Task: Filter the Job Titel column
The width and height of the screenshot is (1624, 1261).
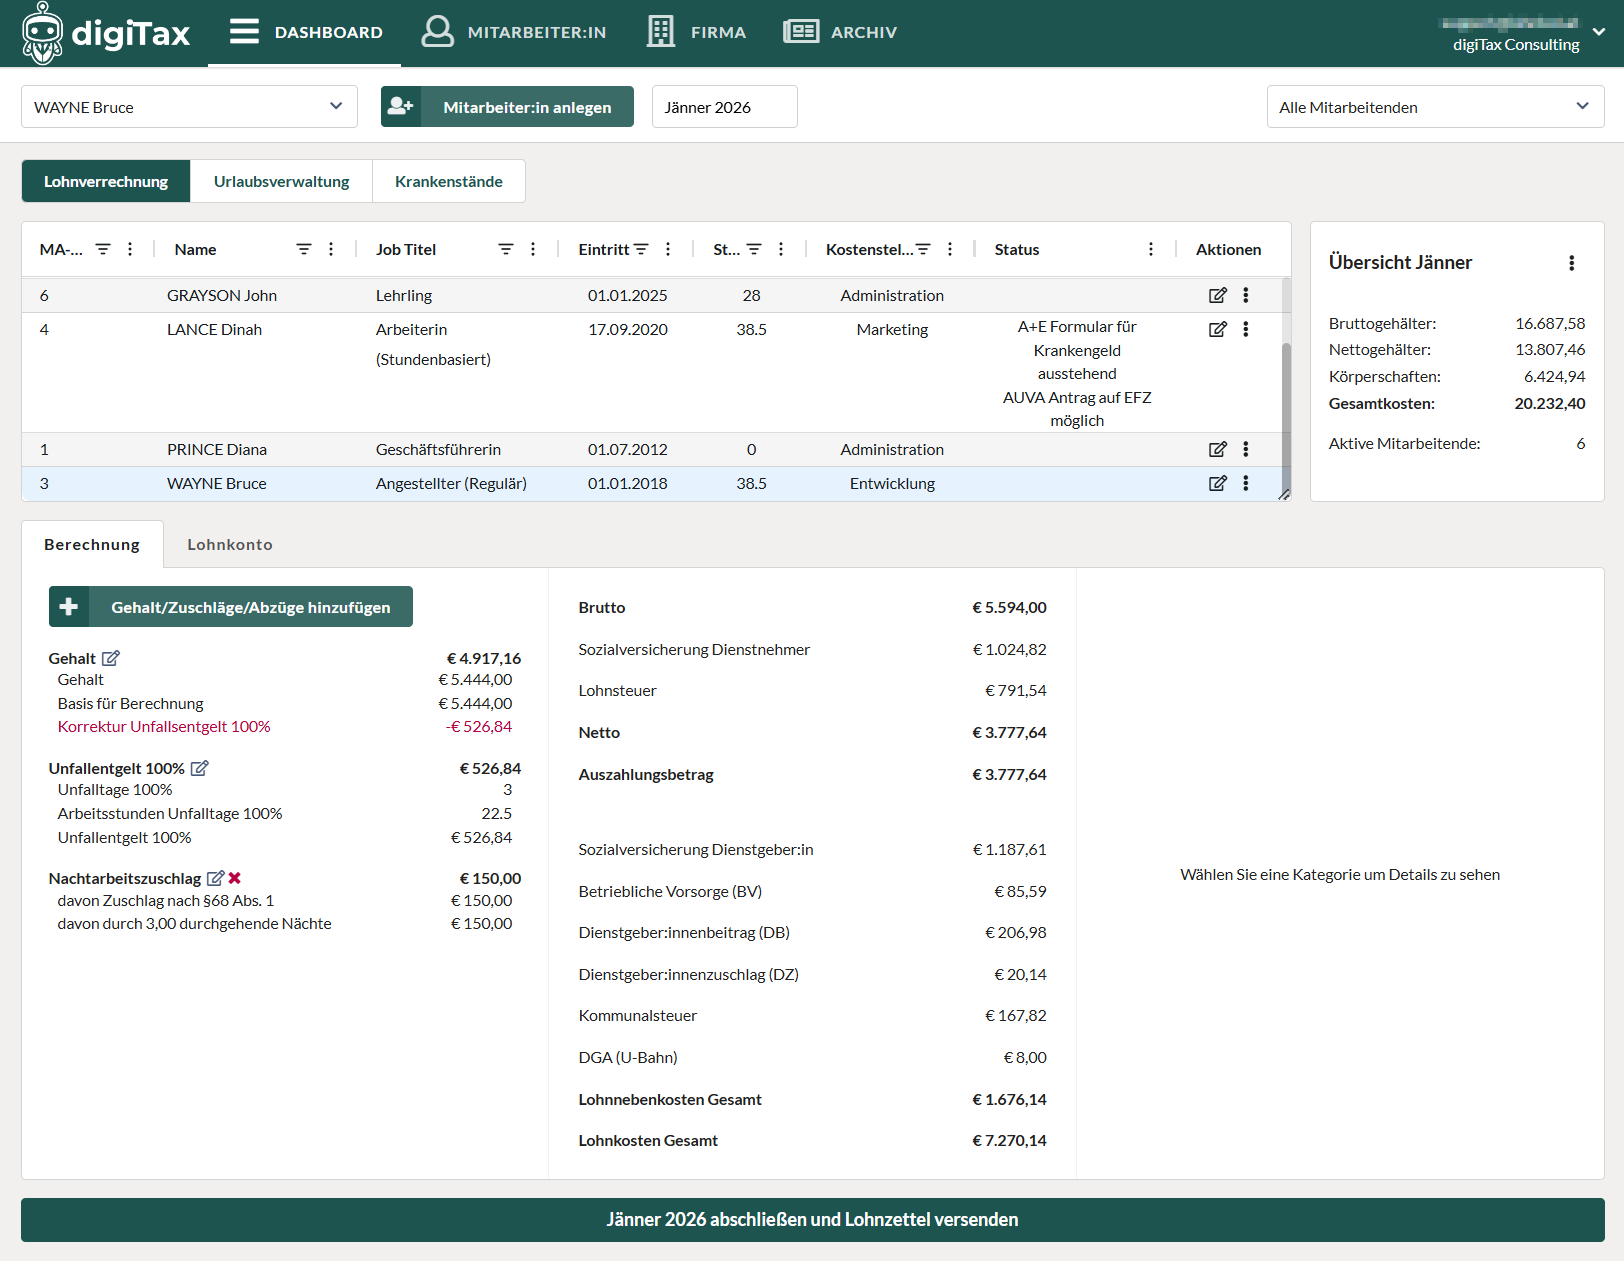Action: click(x=506, y=249)
